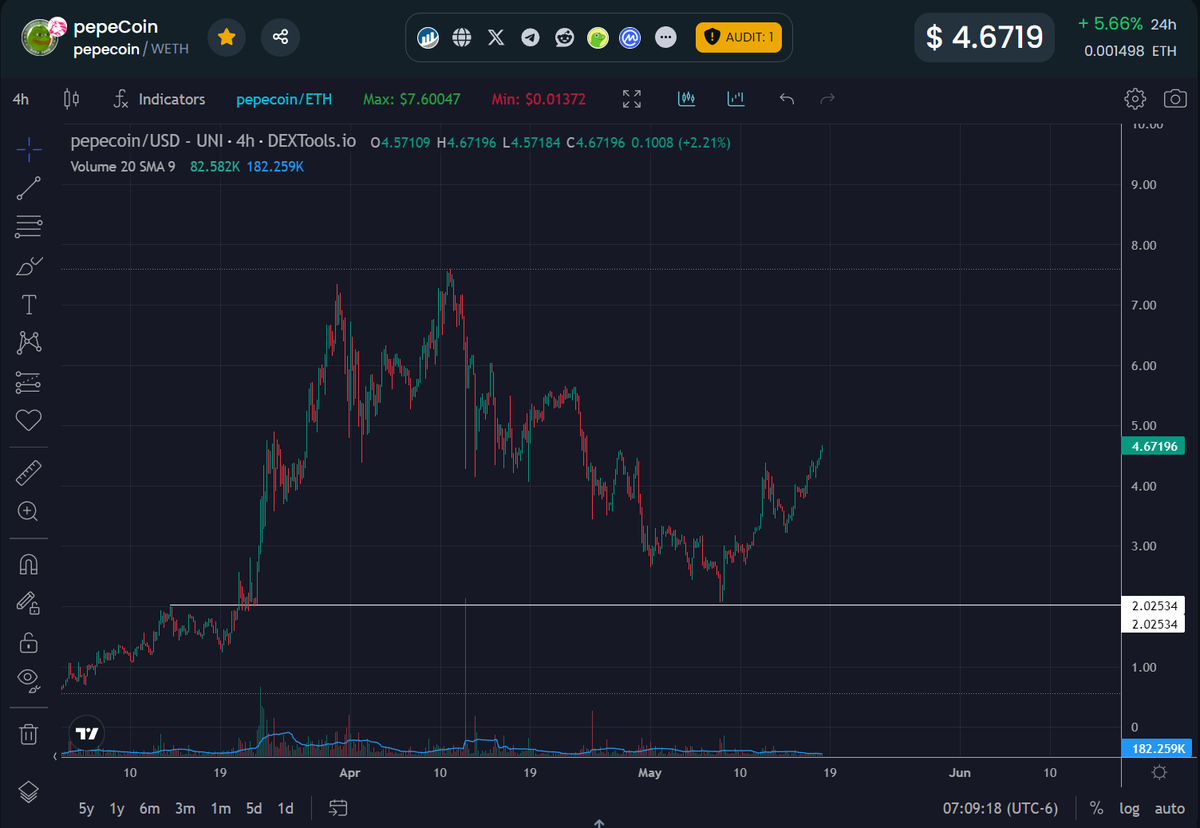Image resolution: width=1200 pixels, height=828 pixels.
Task: Open the X (Twitter) social link
Action: [x=496, y=38]
